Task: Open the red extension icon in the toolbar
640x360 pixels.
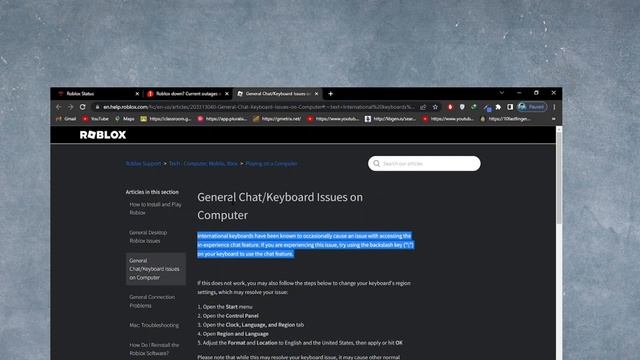Action: [x=450, y=107]
